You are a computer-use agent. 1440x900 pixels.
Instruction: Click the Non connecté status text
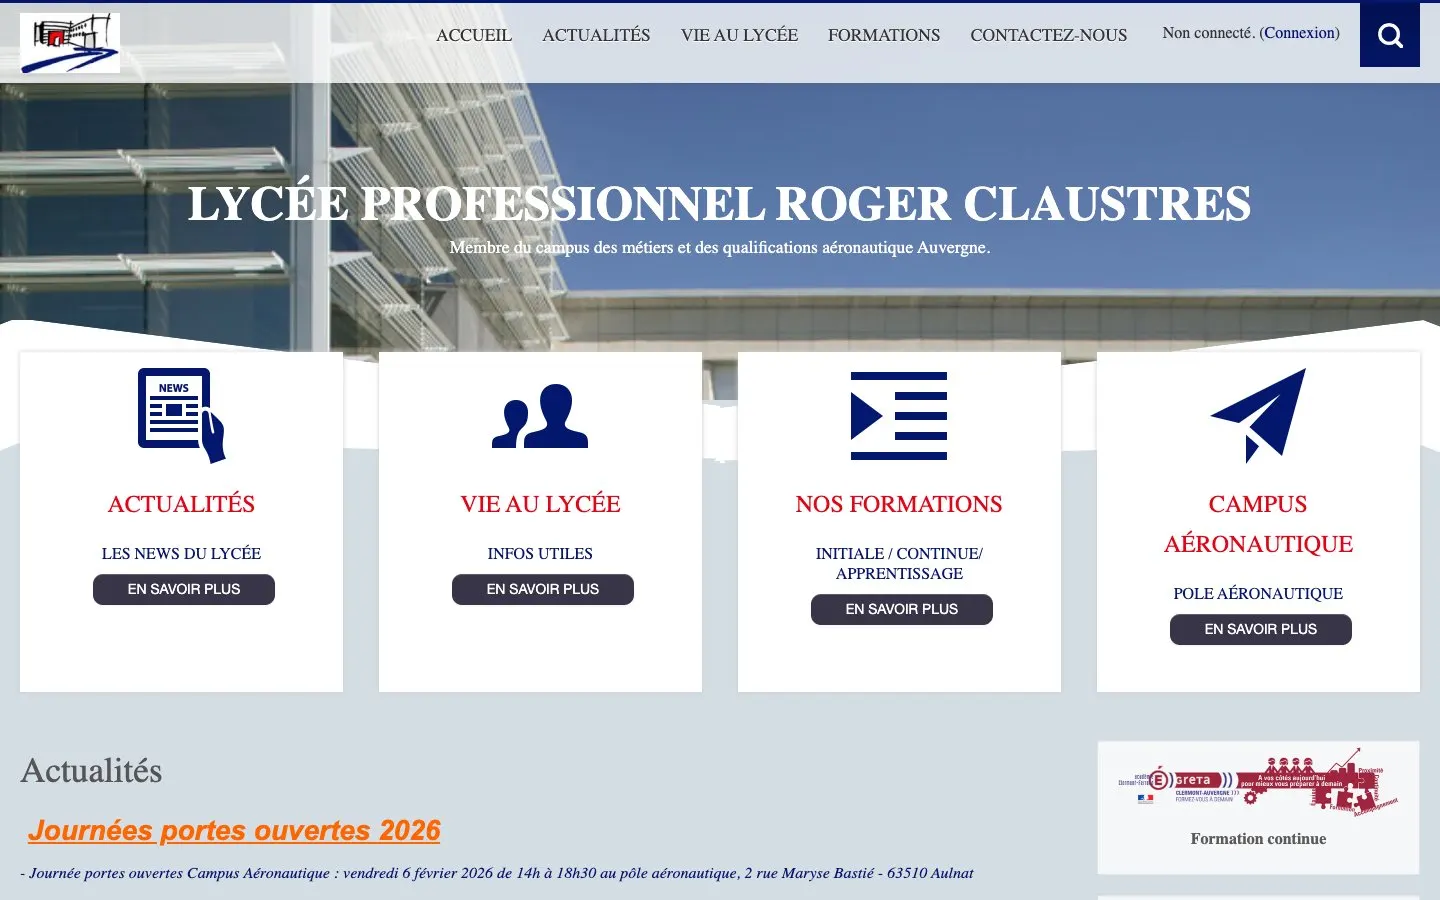pyautogui.click(x=1208, y=33)
